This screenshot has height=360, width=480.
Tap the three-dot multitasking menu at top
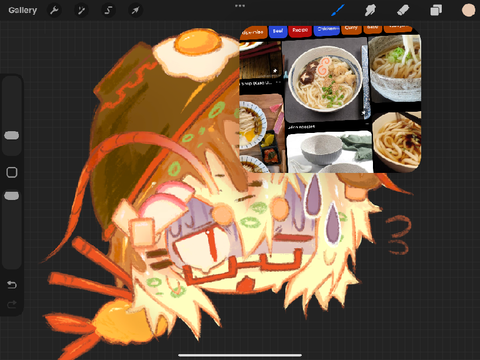(240, 6)
